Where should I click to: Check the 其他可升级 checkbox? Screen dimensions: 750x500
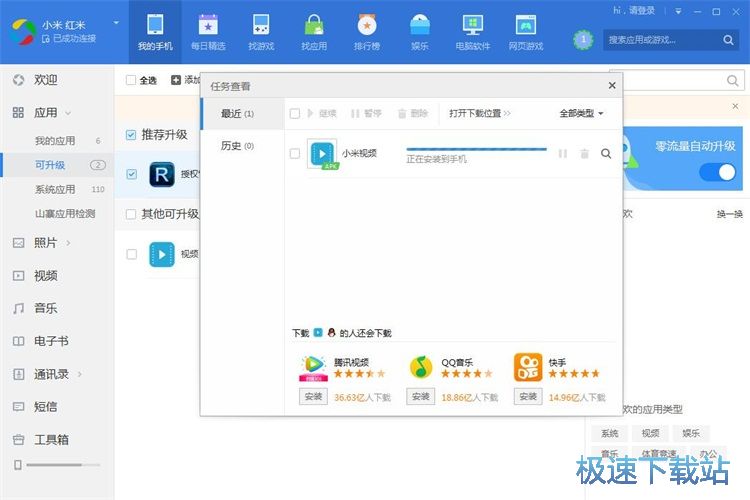131,214
